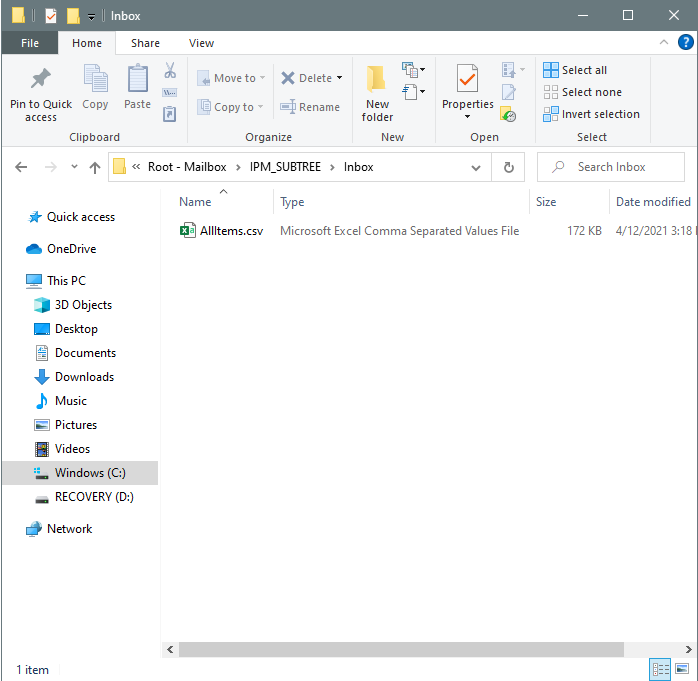Click the History icon in Open group
This screenshot has height=681, width=698.
508,114
